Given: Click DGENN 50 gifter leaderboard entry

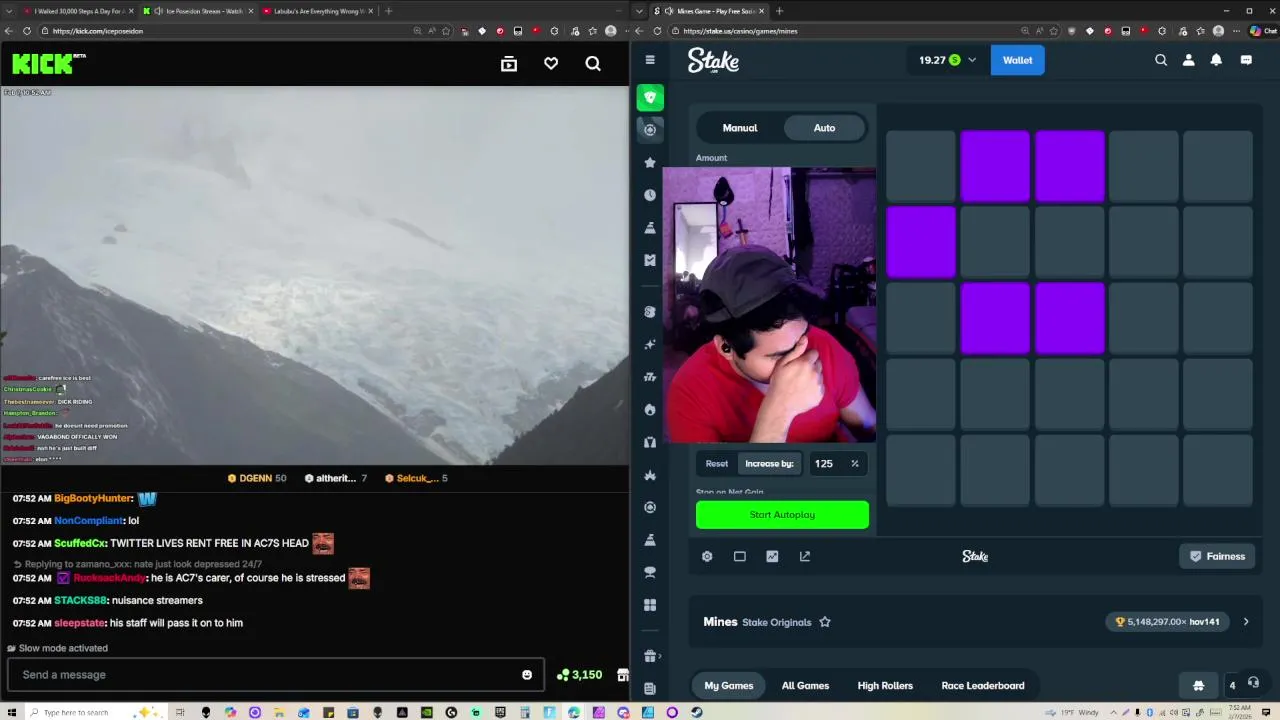Looking at the screenshot, I should [257, 478].
